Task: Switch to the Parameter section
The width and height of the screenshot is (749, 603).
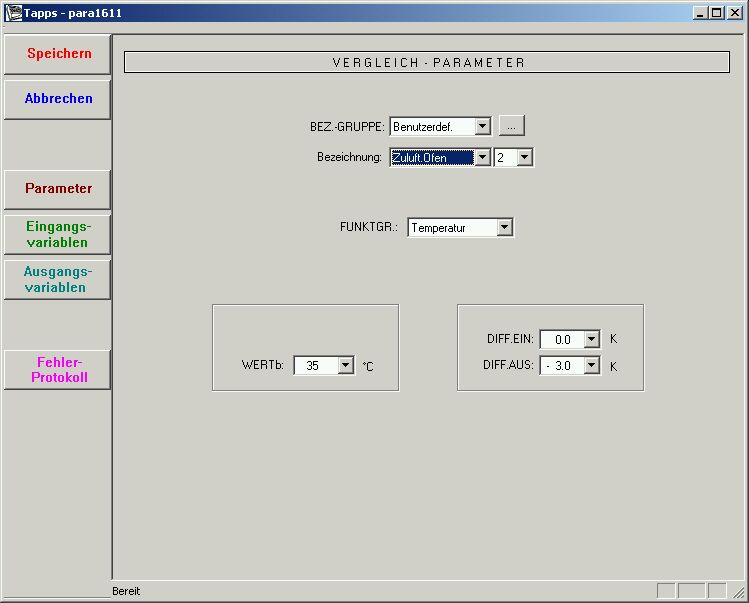Action: click(58, 189)
